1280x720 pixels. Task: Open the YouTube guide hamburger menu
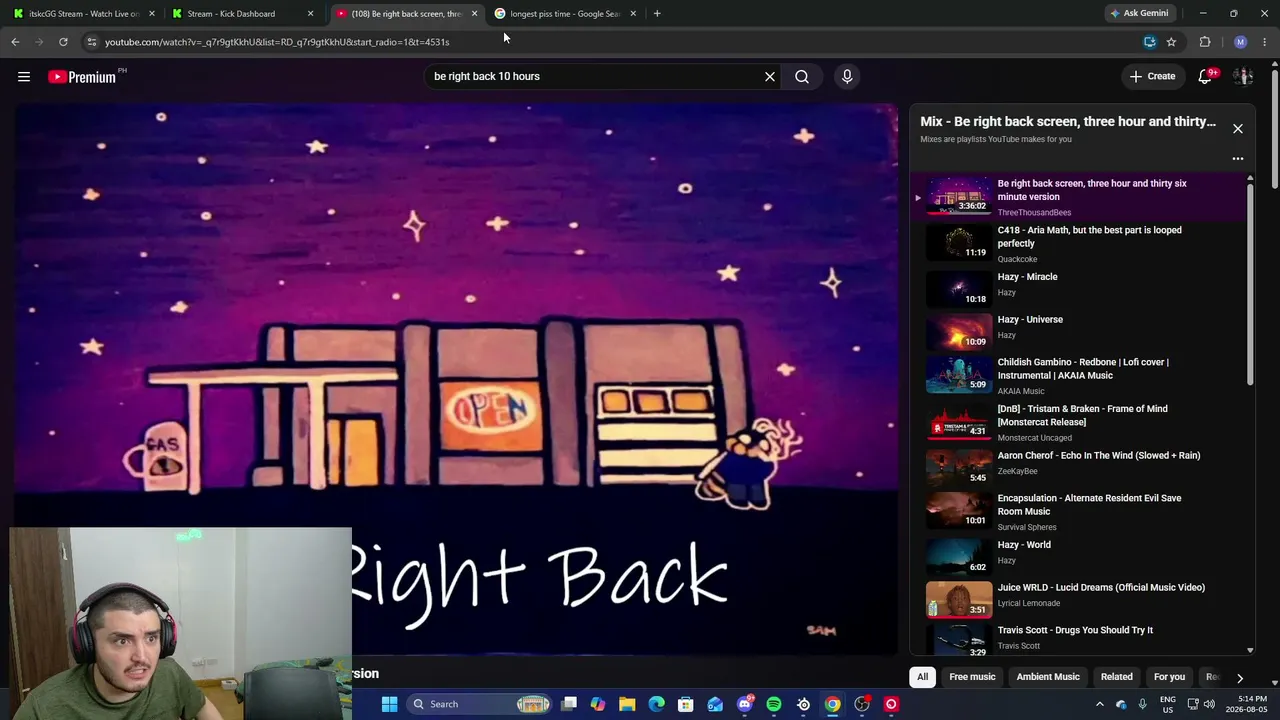(x=24, y=76)
